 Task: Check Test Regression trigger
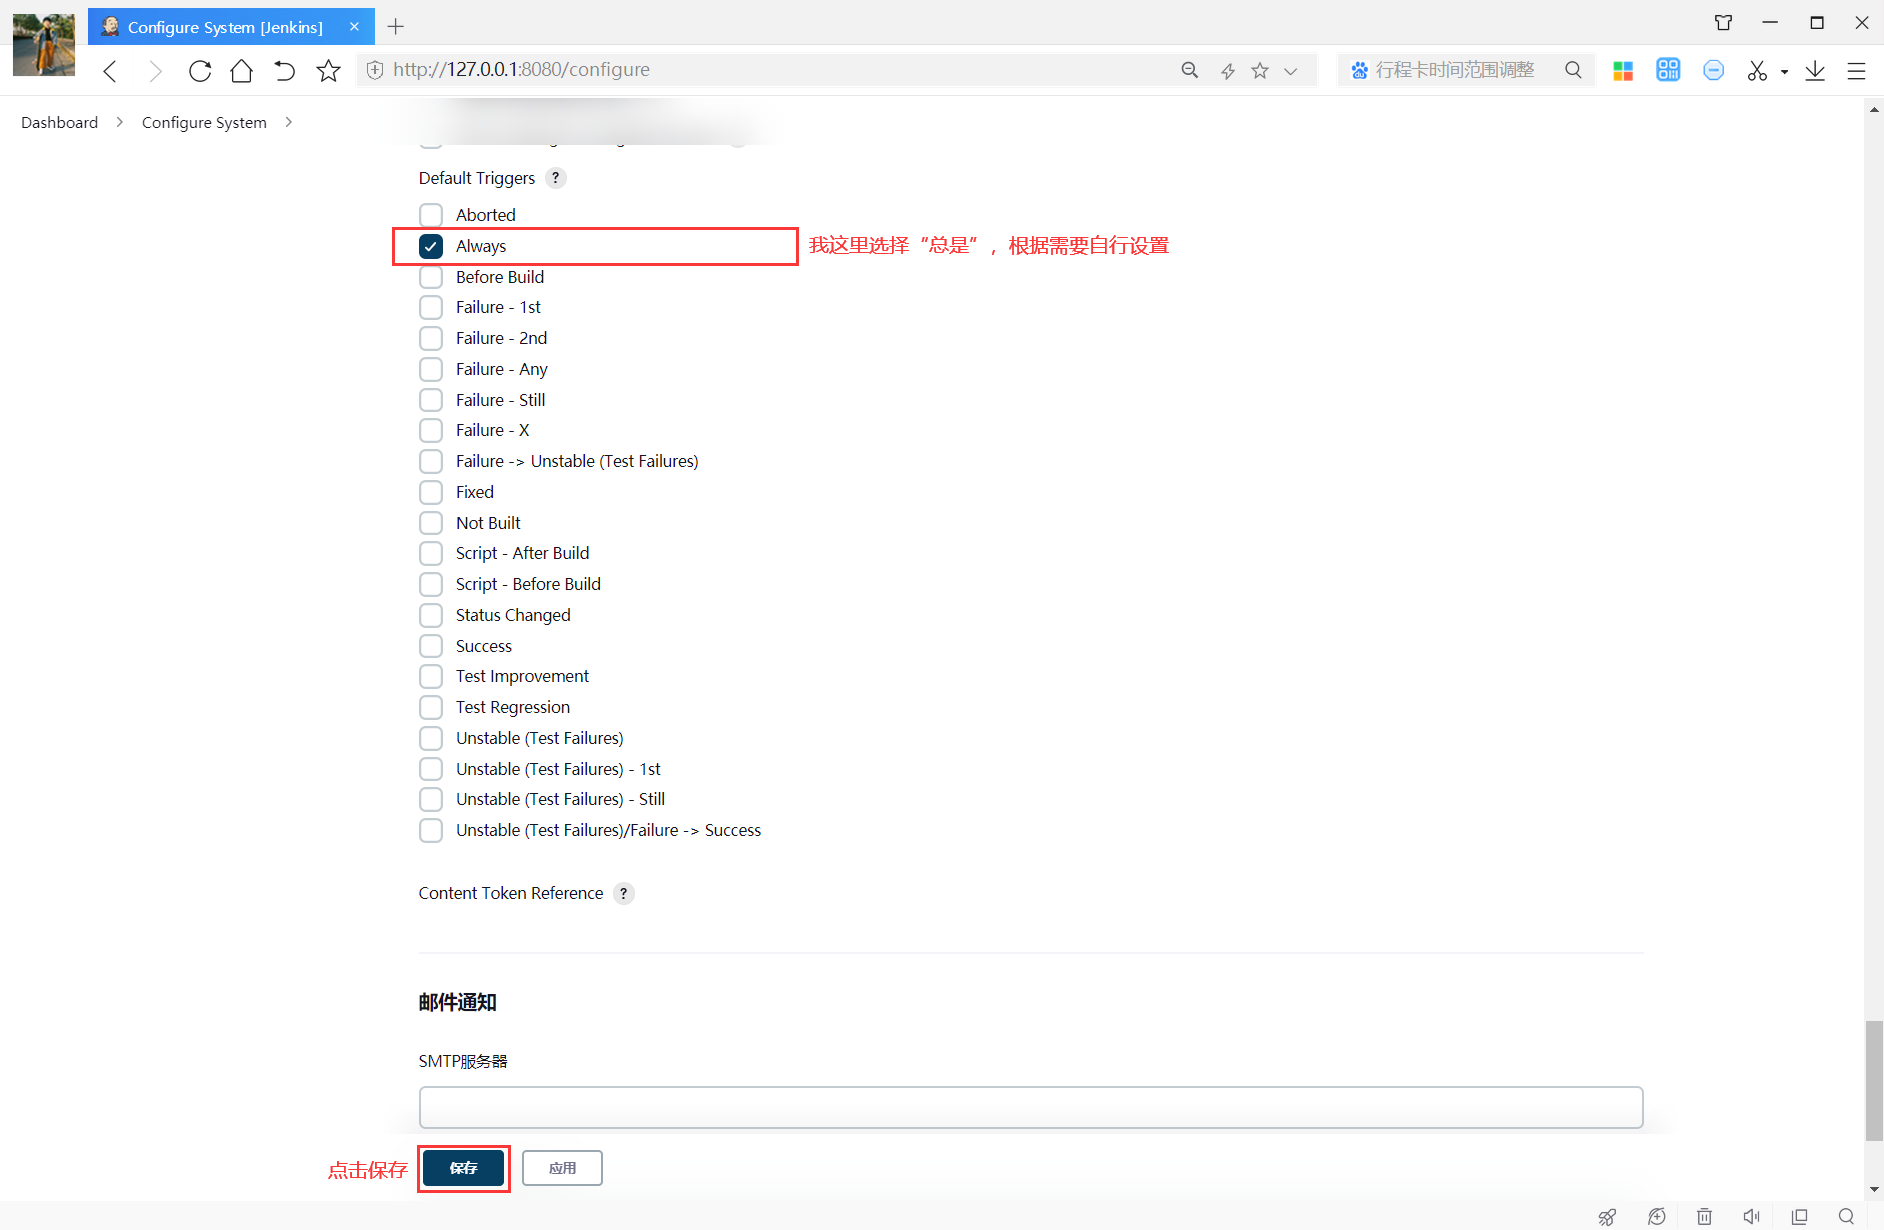[431, 707]
